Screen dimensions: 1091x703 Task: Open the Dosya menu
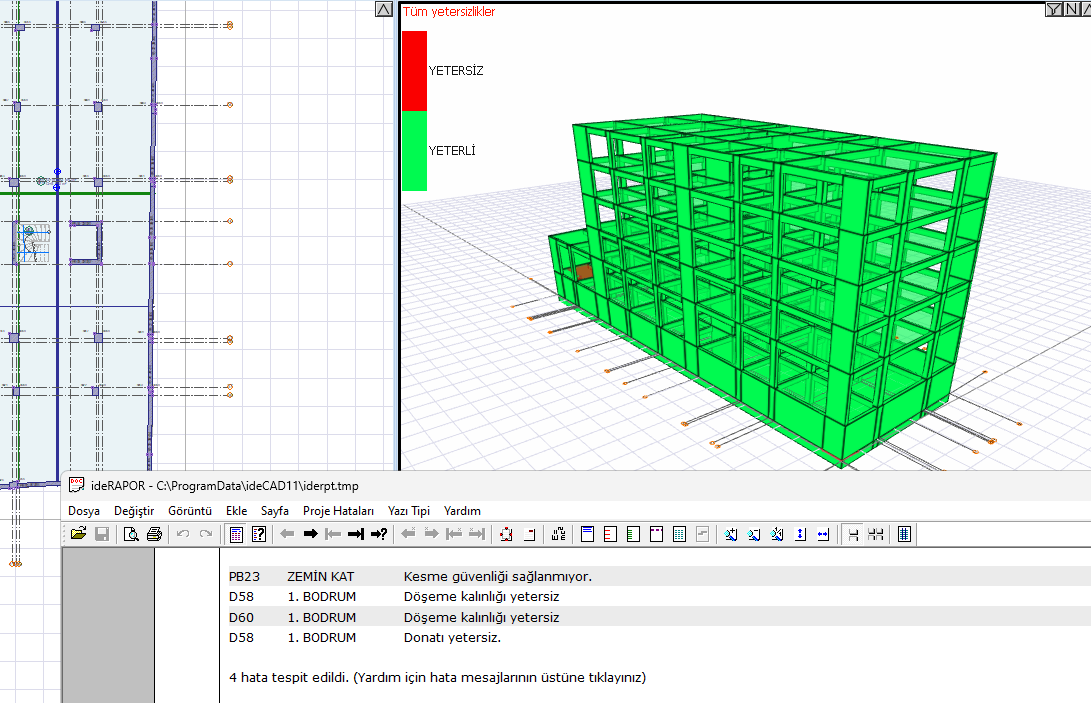click(x=84, y=511)
